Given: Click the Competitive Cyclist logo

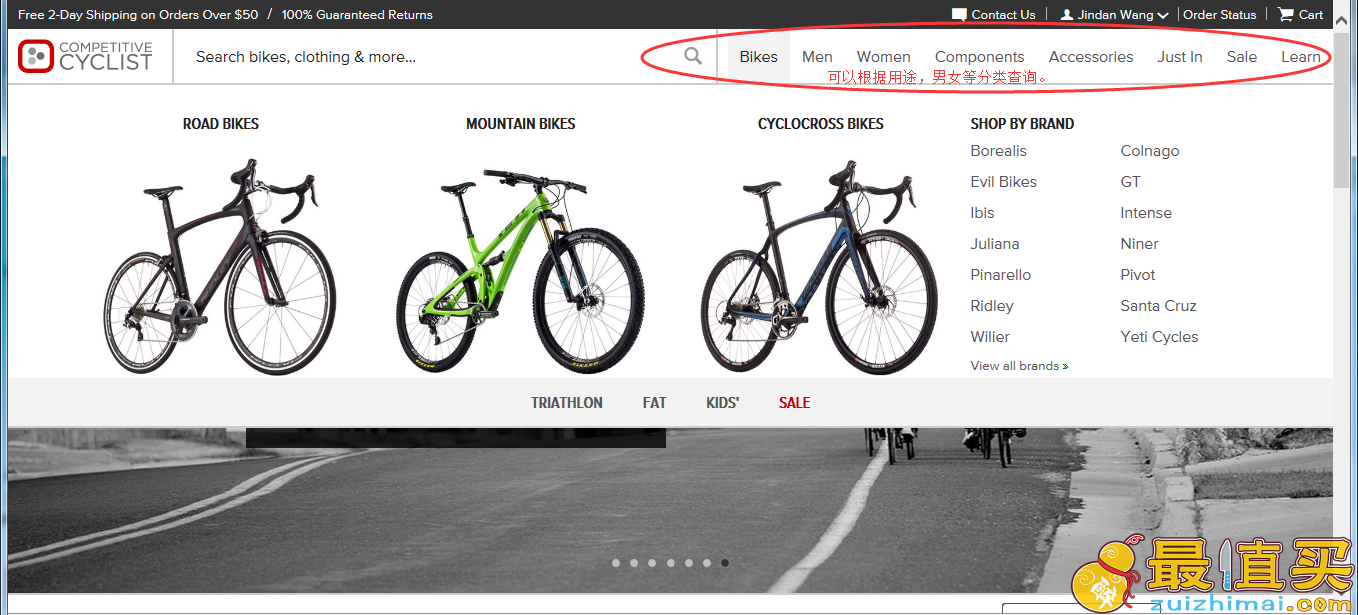Looking at the screenshot, I should click(85, 56).
